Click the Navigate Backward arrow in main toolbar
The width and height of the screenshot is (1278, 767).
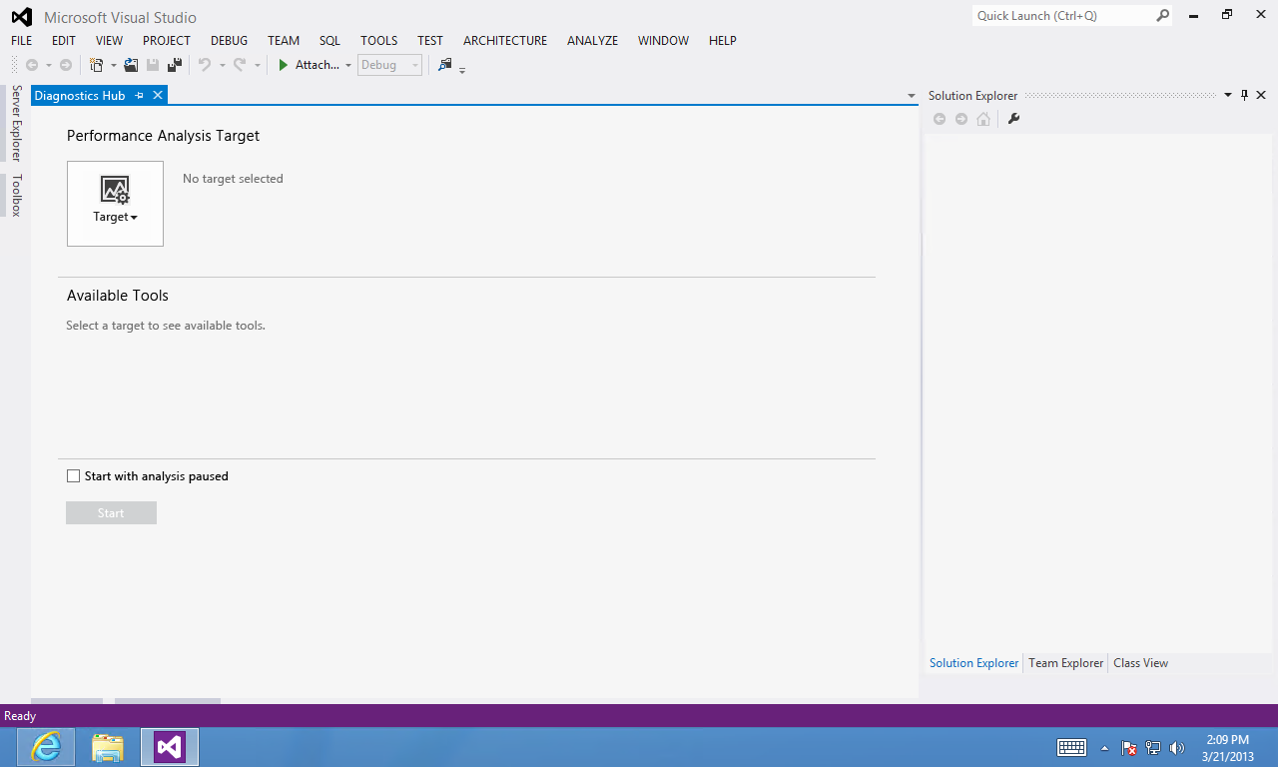coord(32,65)
